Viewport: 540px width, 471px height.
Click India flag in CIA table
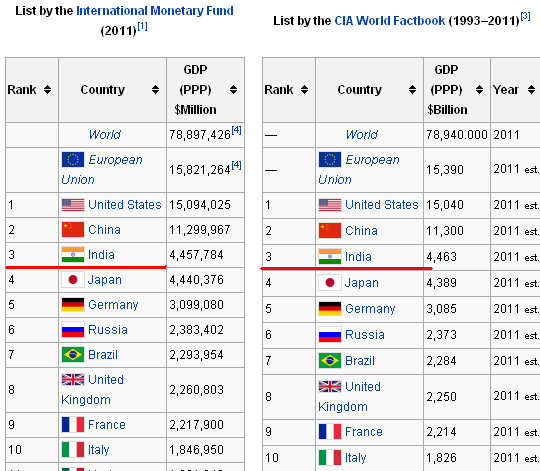pyautogui.click(x=330, y=257)
